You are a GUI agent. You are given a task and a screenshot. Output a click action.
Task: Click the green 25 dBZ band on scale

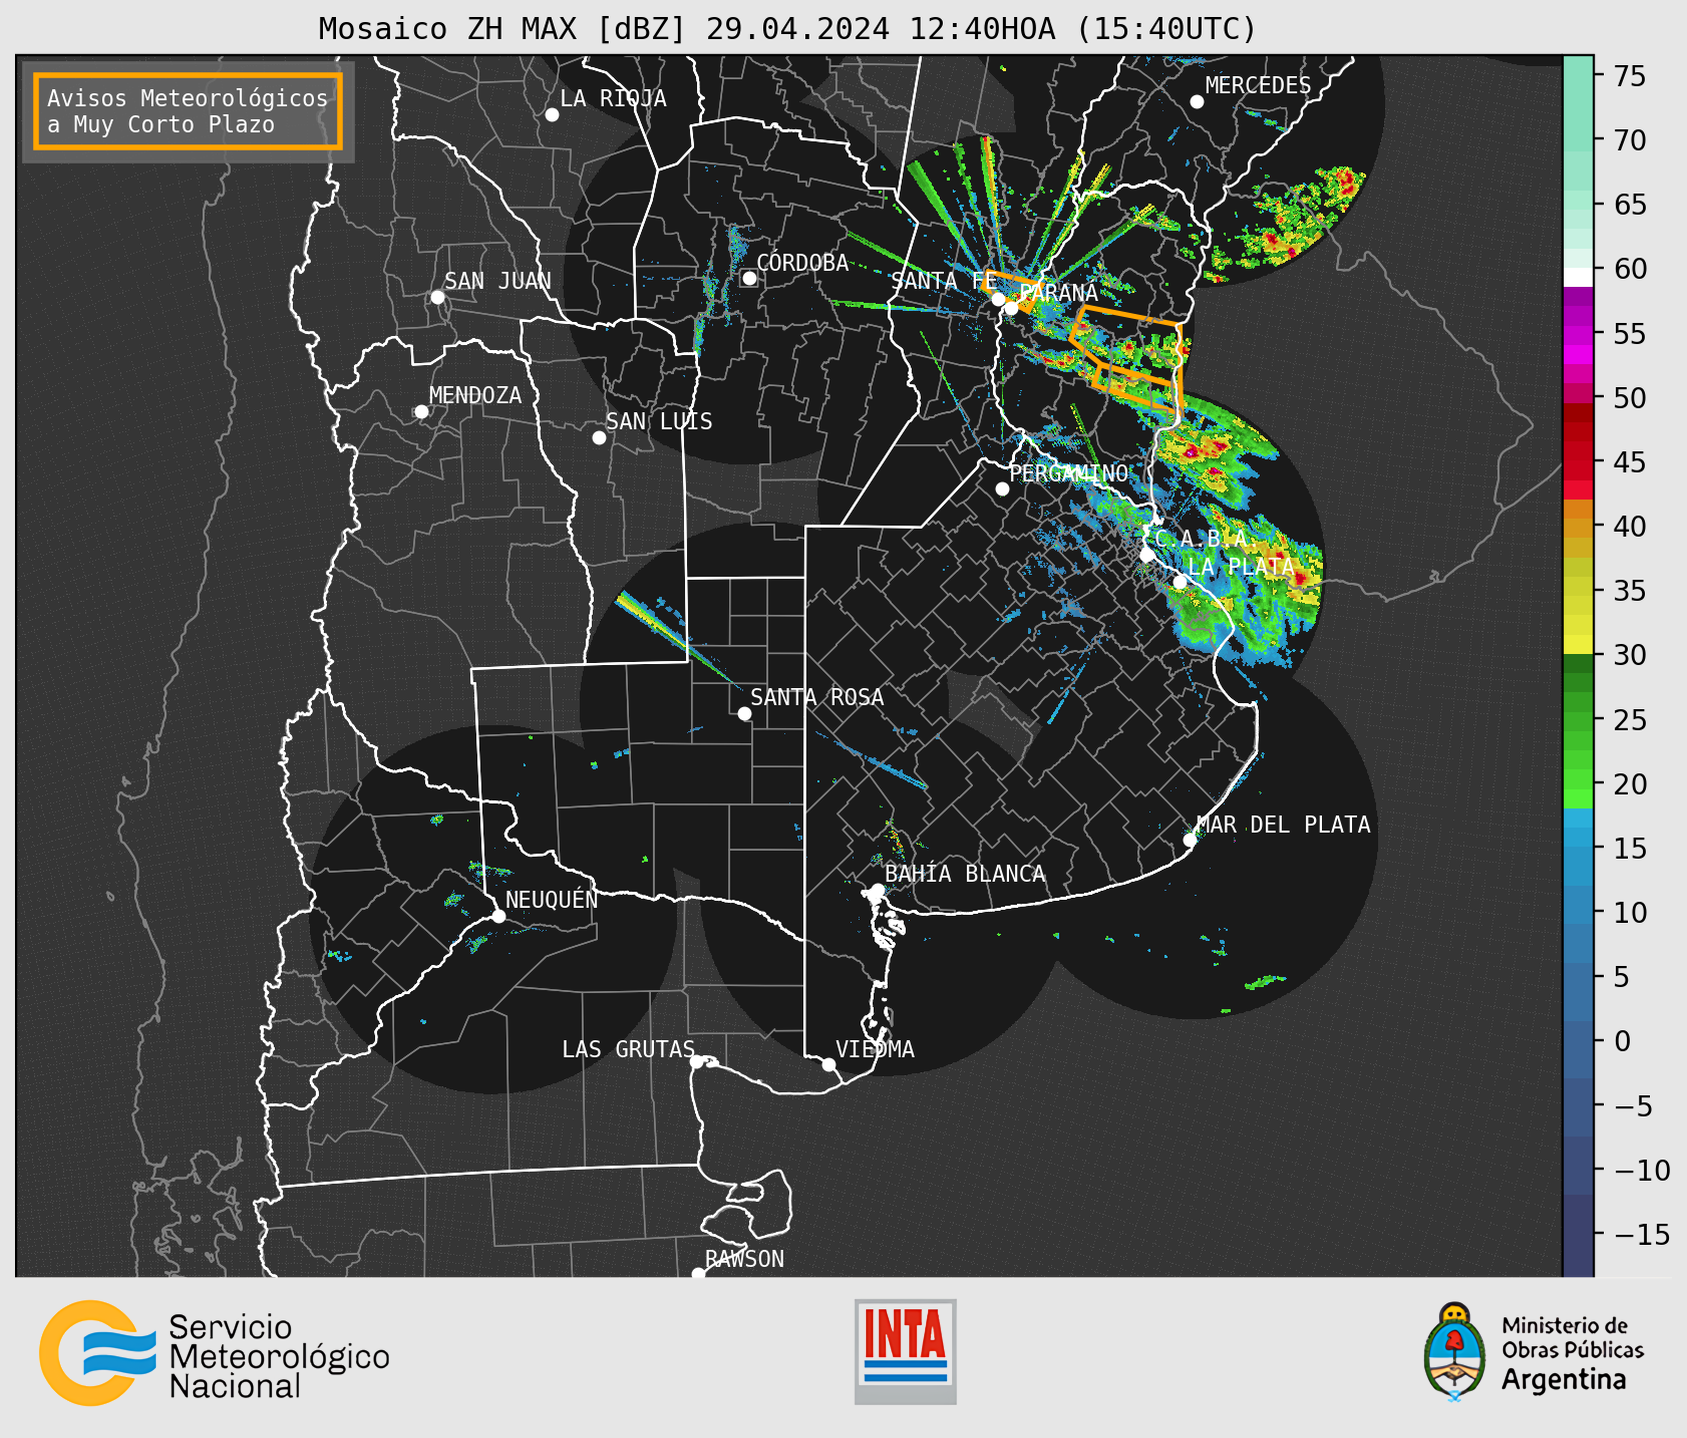pos(1578,719)
